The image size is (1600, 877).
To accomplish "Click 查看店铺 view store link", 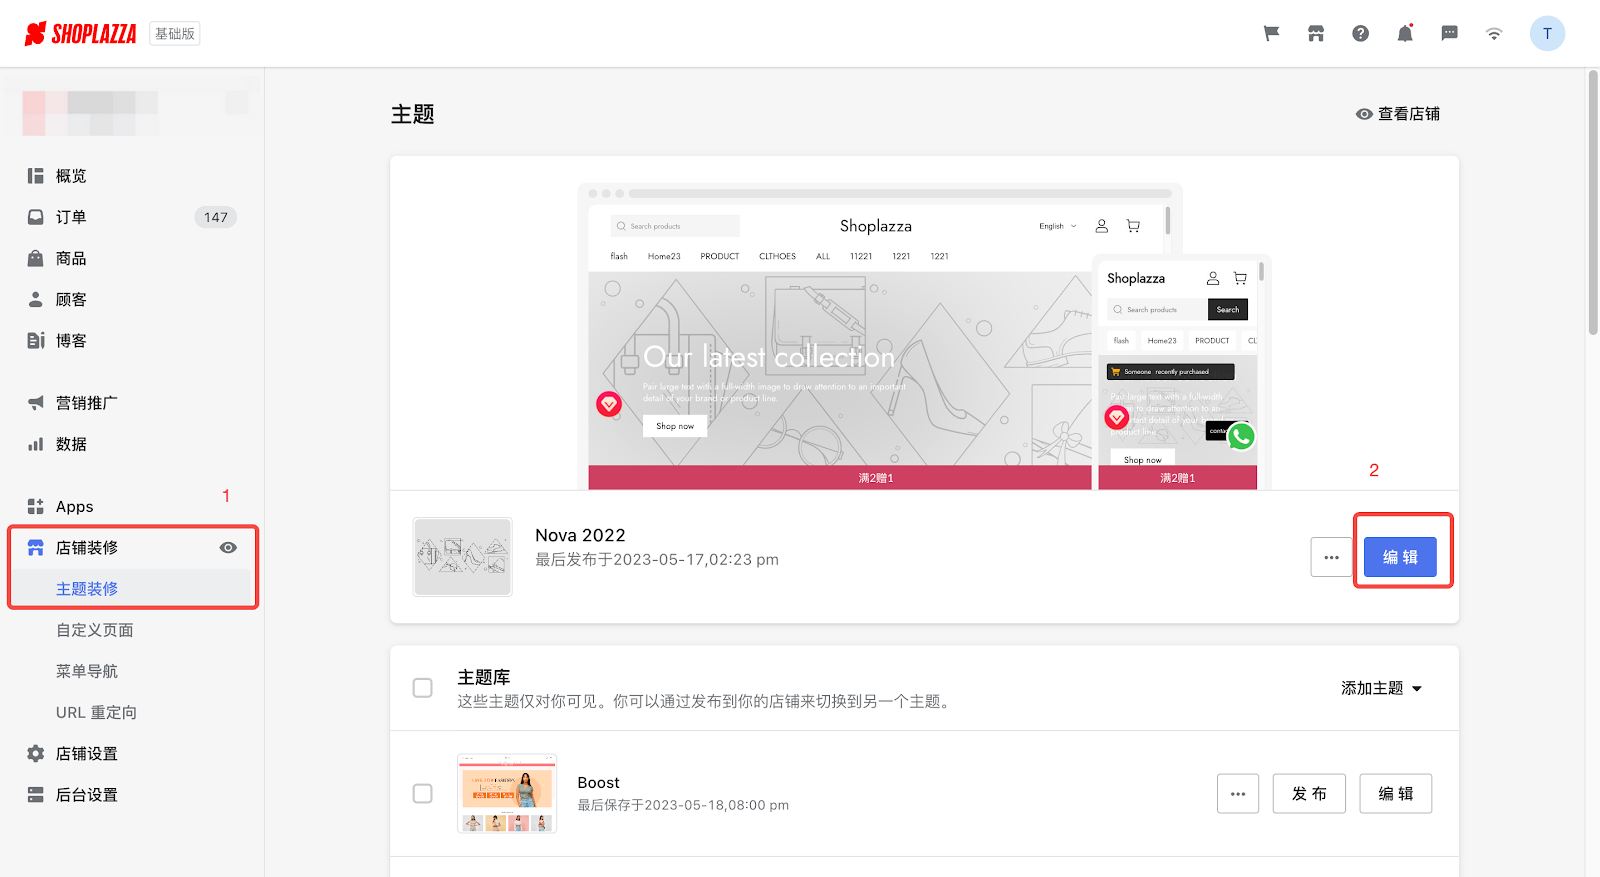I will (x=1398, y=114).
